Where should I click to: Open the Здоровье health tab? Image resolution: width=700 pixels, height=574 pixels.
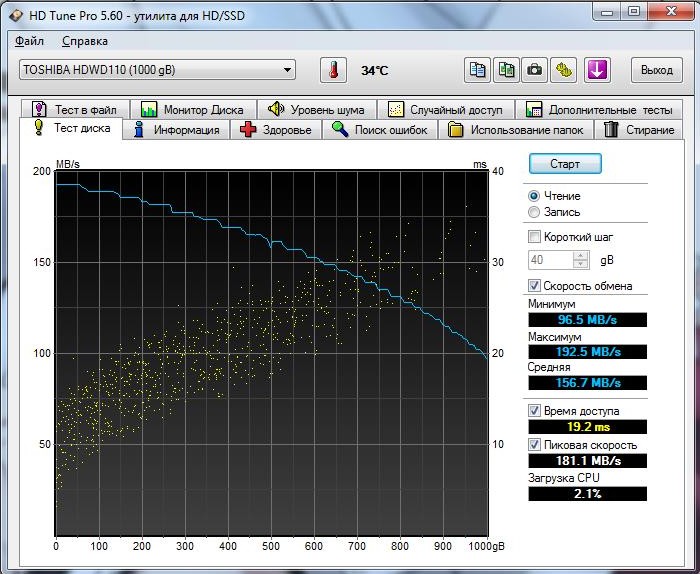276,130
